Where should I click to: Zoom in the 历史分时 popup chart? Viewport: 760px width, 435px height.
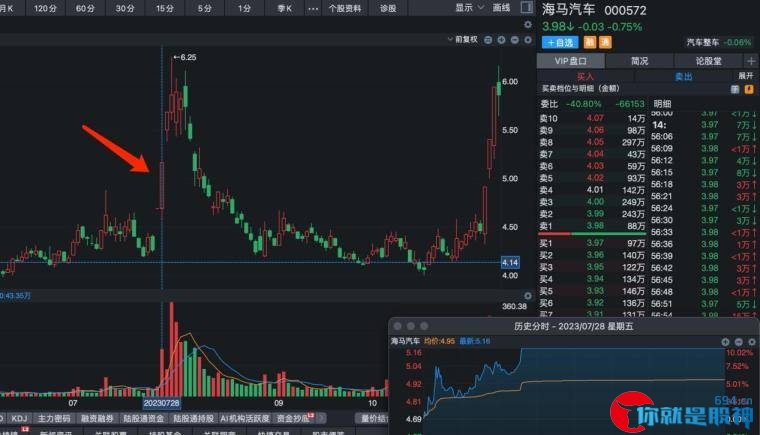click(725, 342)
